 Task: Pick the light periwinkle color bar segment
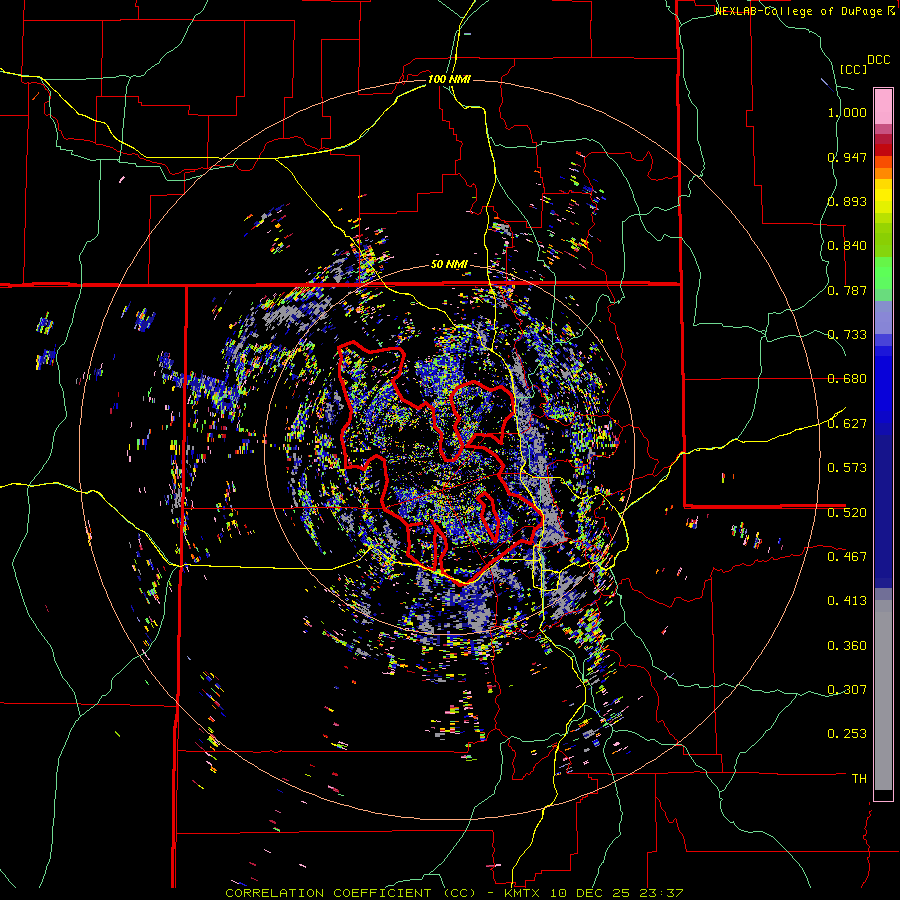[x=883, y=317]
